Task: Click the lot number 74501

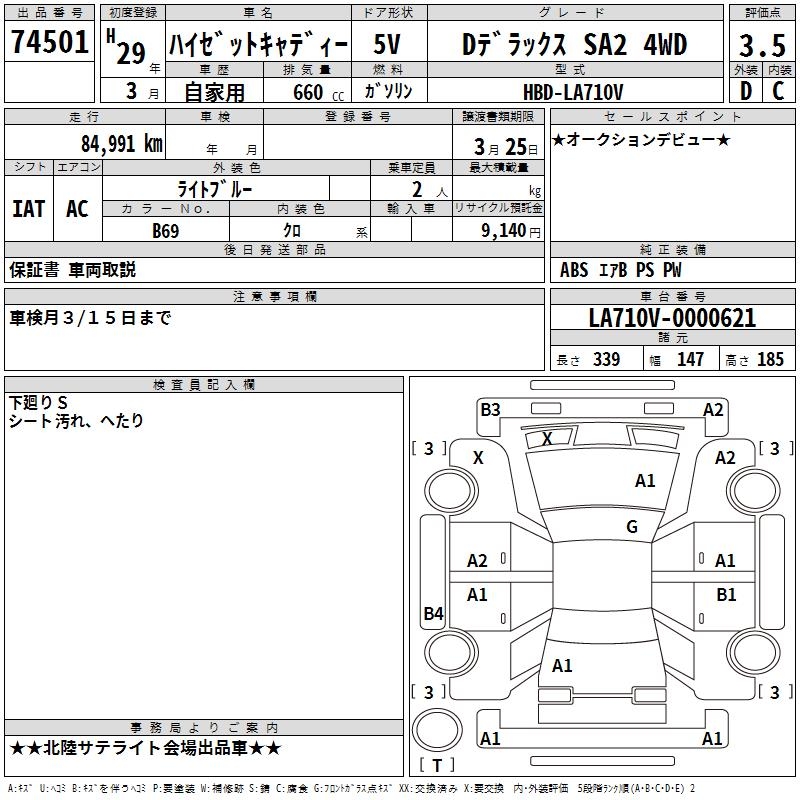Action: pyautogui.click(x=49, y=42)
